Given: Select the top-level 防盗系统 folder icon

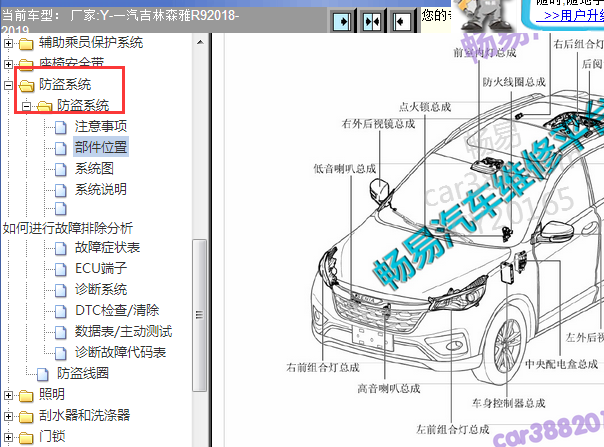Looking at the screenshot, I should coord(26,86).
